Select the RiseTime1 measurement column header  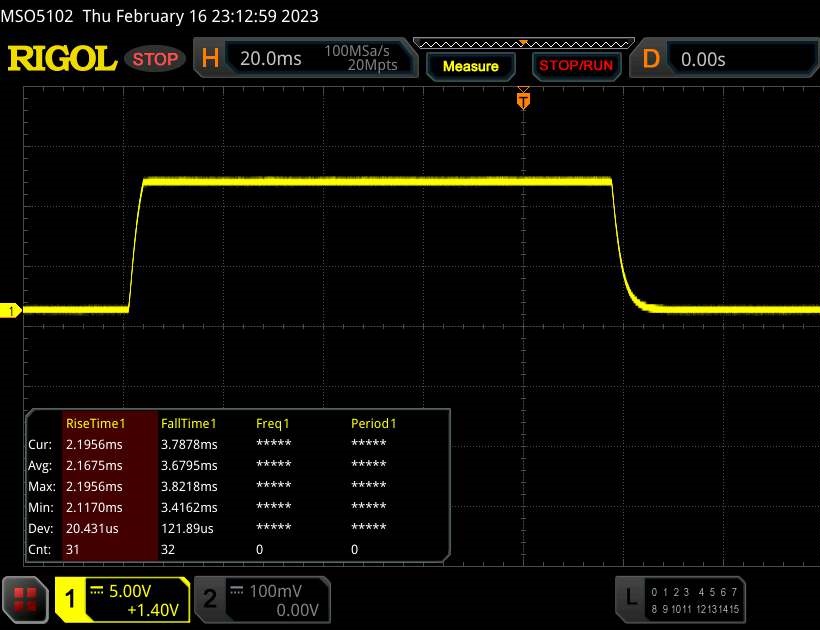point(96,423)
